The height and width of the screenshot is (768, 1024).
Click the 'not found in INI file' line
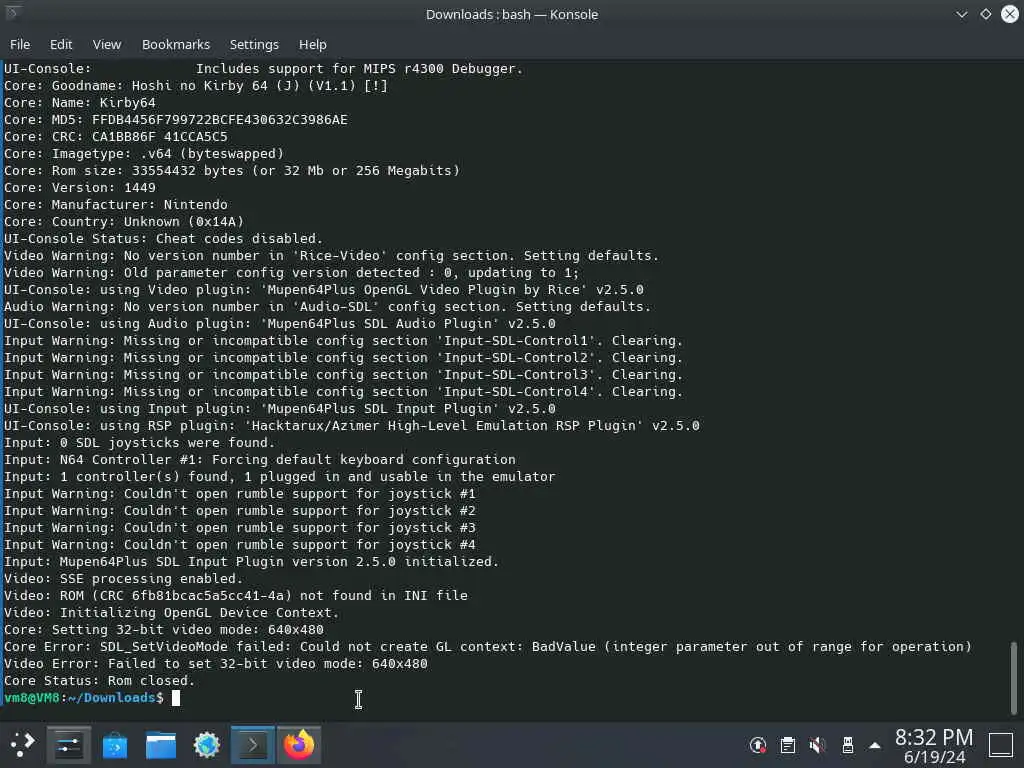(x=236, y=596)
